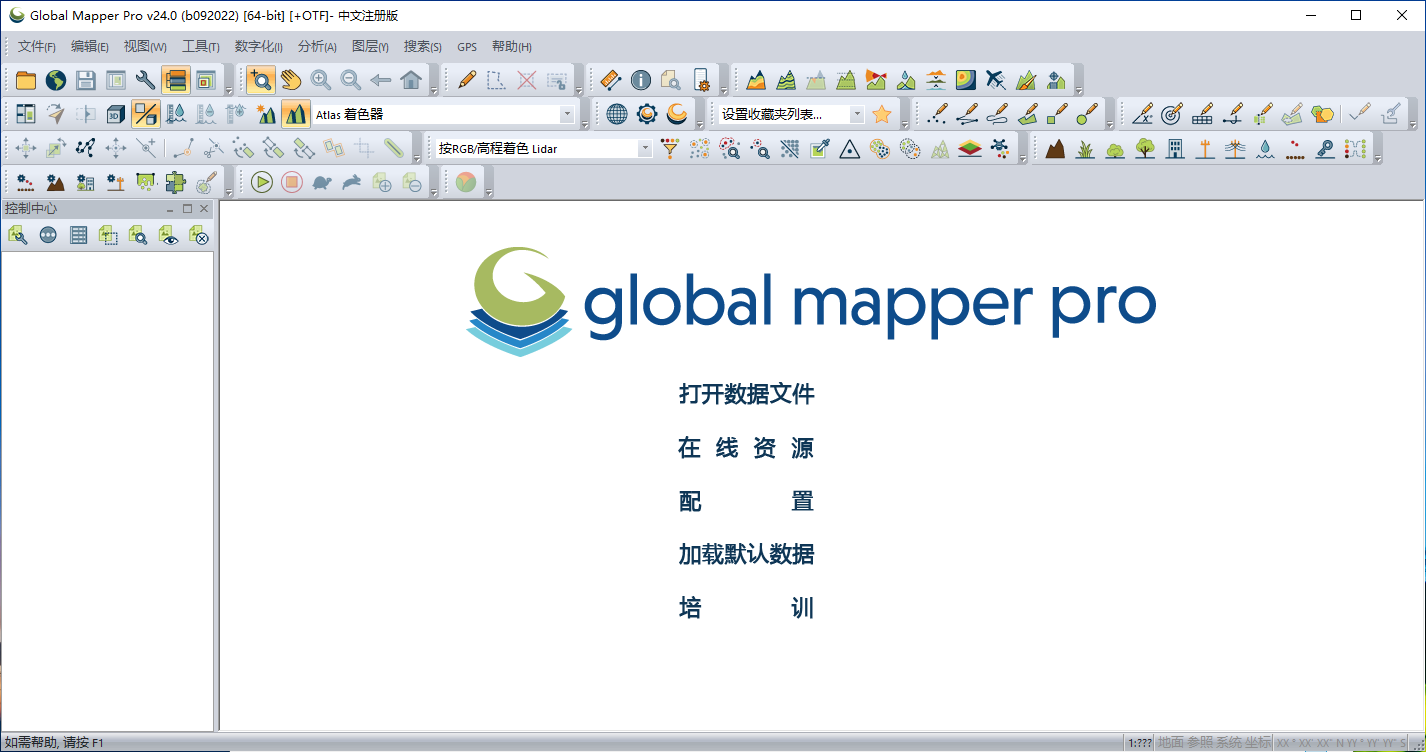The image size is (1426, 752).
Task: Open the 分析(A) menu
Action: tap(315, 46)
